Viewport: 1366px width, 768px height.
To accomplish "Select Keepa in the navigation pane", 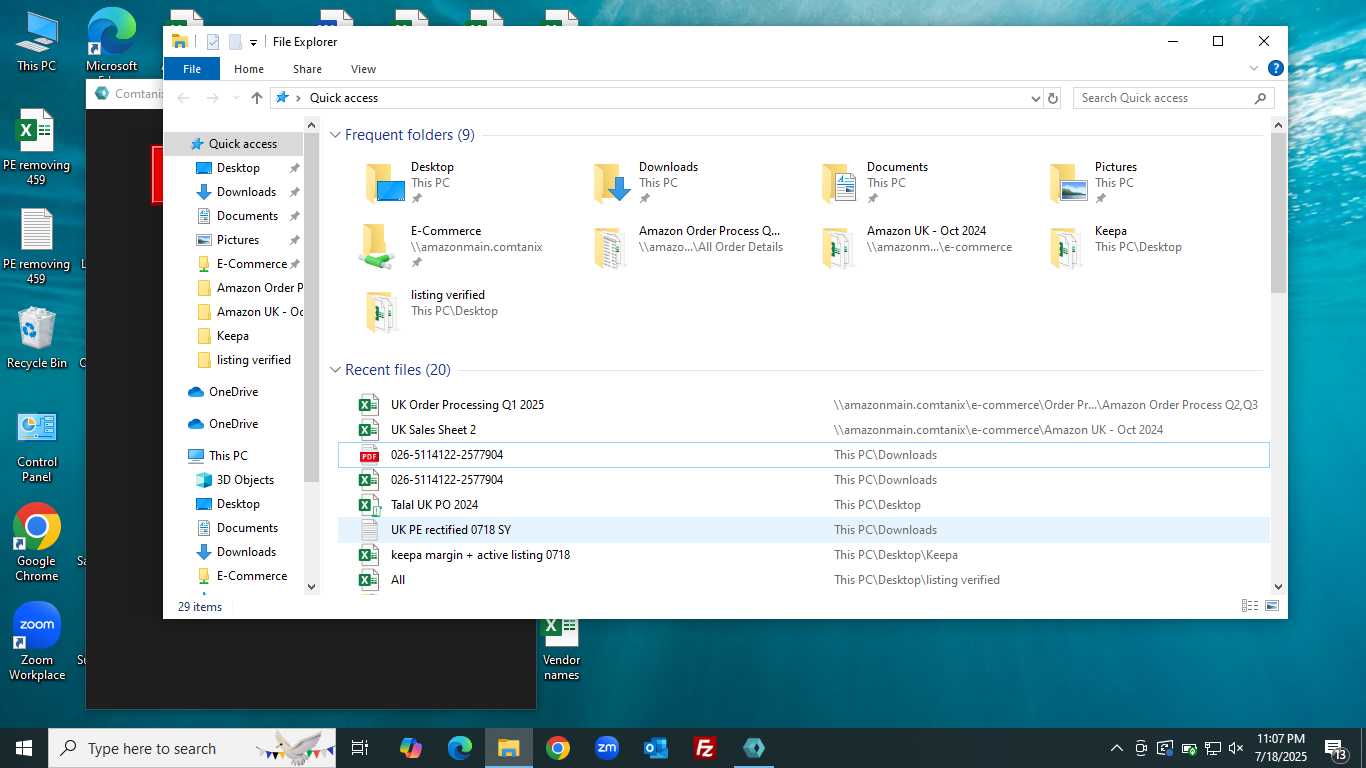I will (233, 336).
